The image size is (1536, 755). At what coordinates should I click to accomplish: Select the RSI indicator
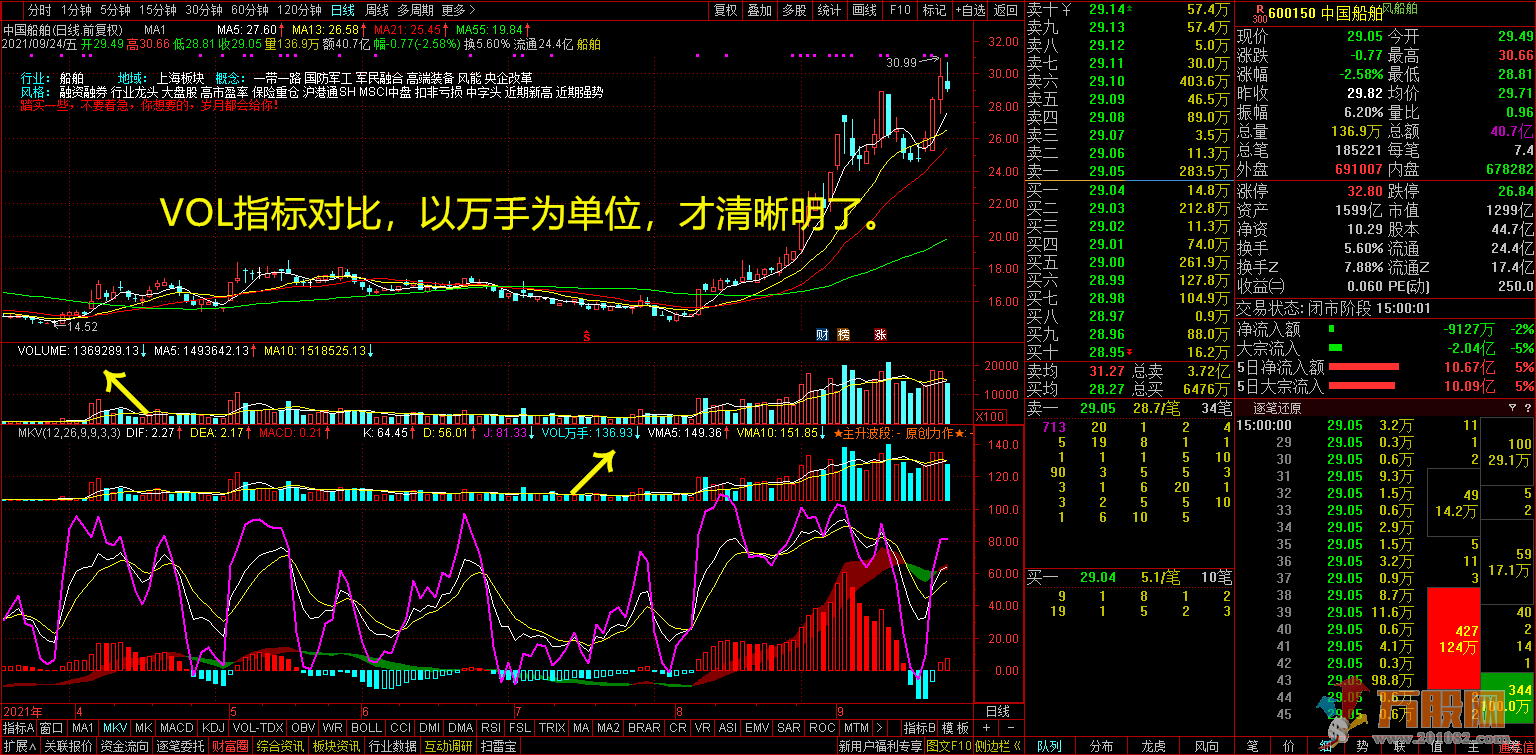491,728
